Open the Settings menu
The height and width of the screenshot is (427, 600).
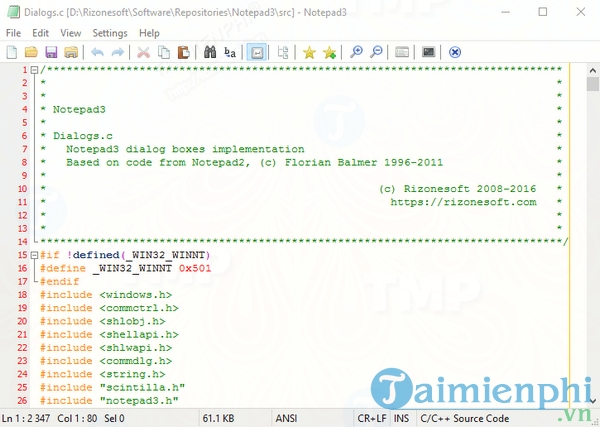click(110, 32)
